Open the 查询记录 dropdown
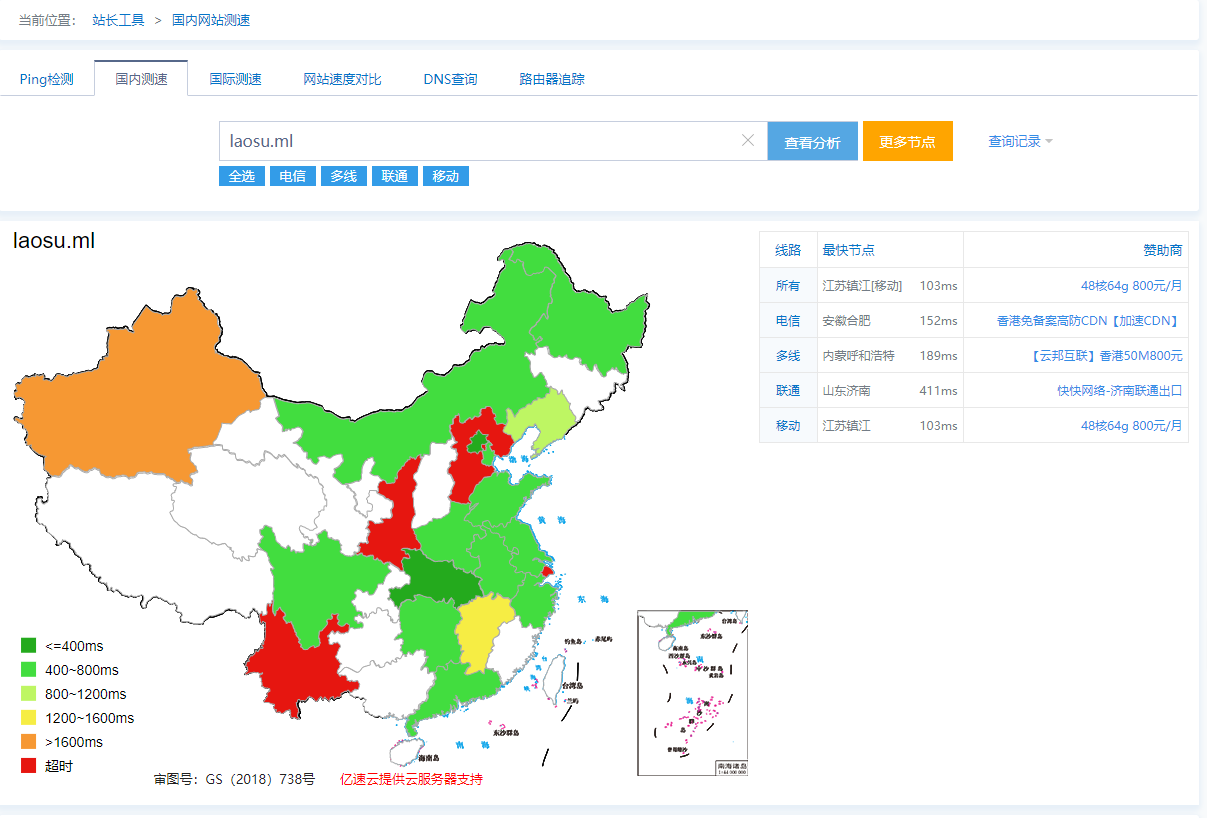 tap(1020, 141)
